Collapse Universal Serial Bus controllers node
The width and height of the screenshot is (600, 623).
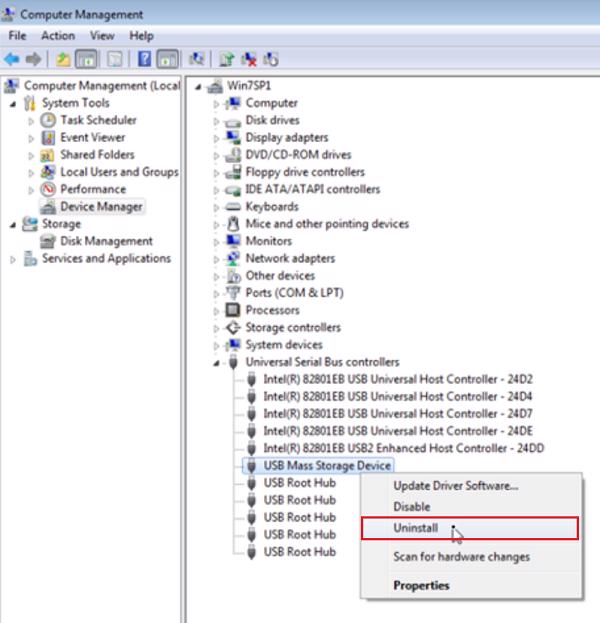(x=217, y=362)
